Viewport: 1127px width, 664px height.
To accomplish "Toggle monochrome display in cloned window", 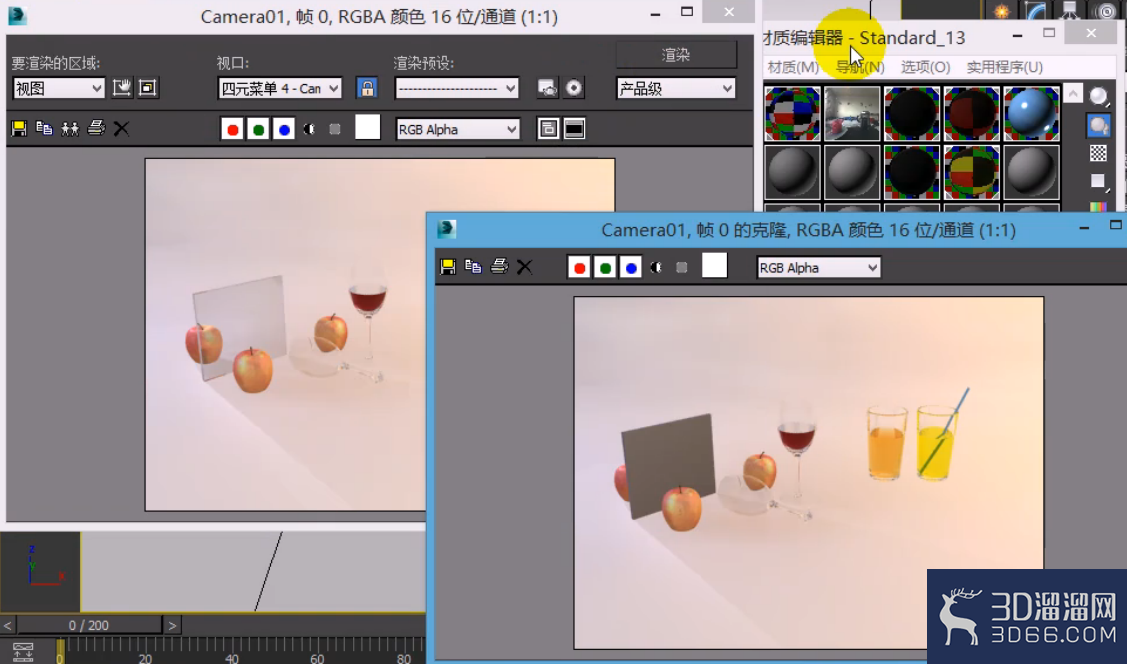I will tap(681, 267).
